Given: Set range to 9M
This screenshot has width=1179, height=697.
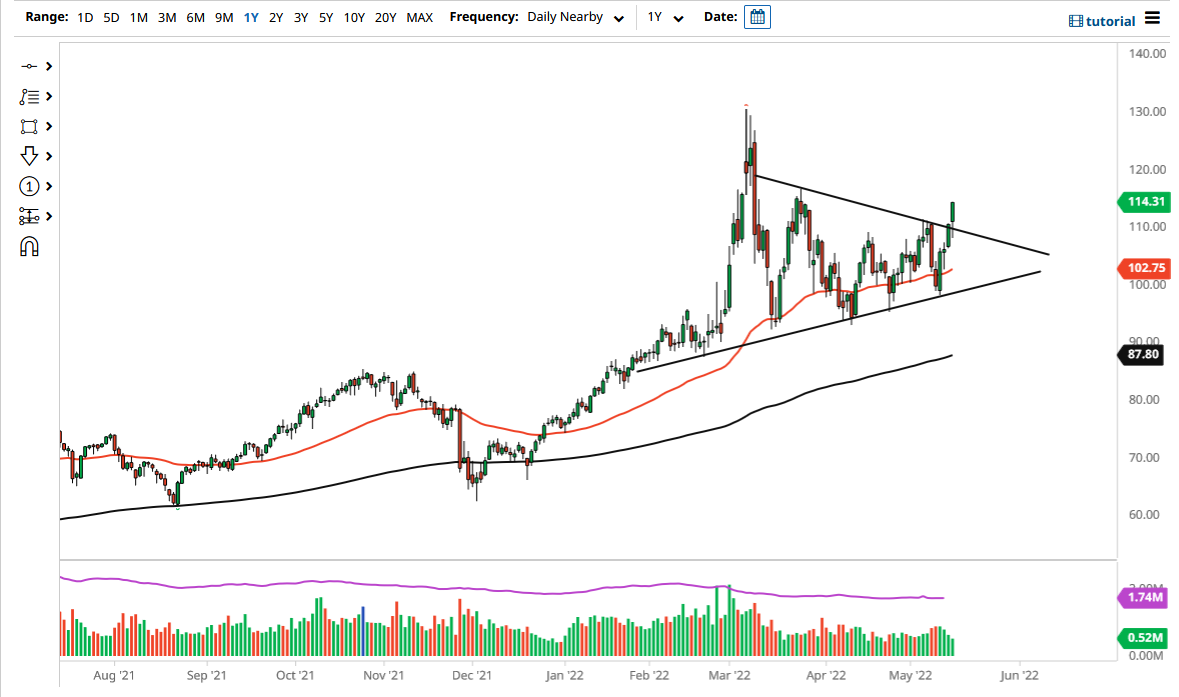Looking at the screenshot, I should pyautogui.click(x=224, y=17).
